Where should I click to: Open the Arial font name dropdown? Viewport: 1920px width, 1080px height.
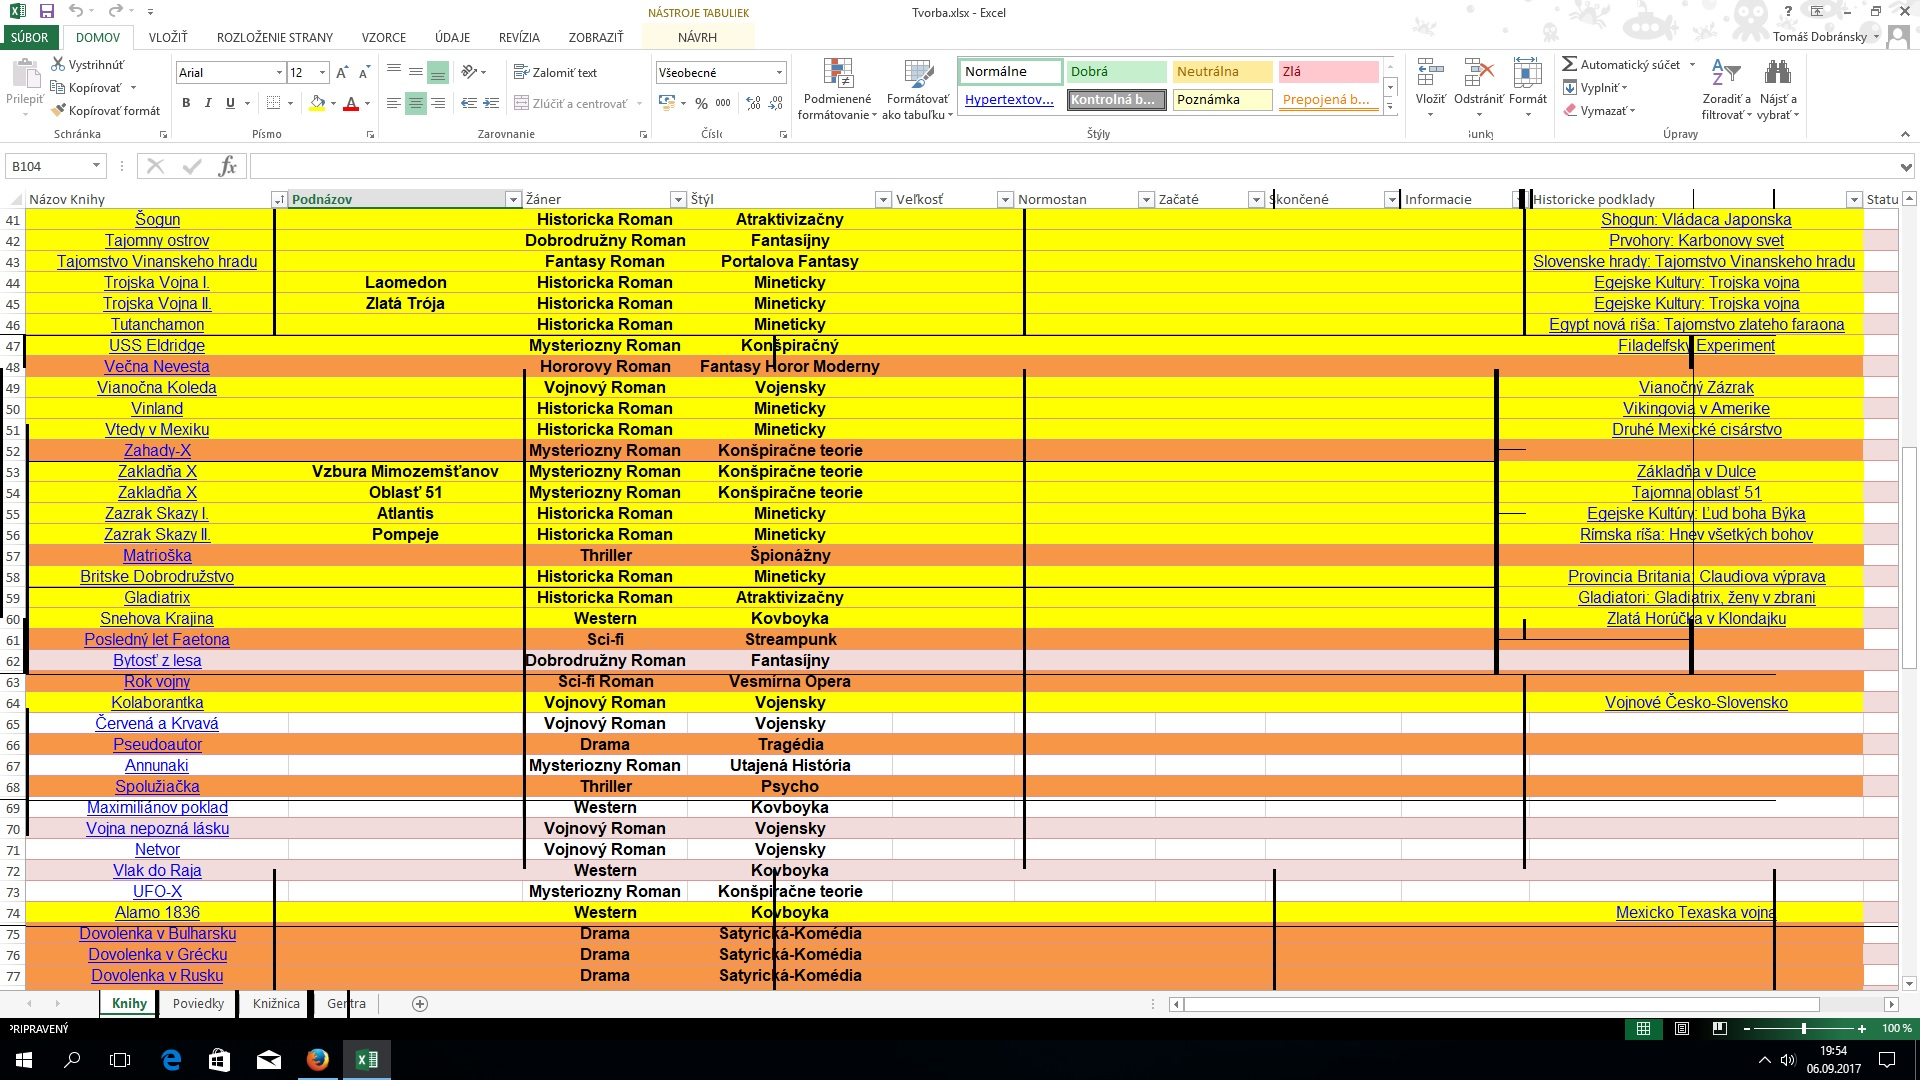279,73
